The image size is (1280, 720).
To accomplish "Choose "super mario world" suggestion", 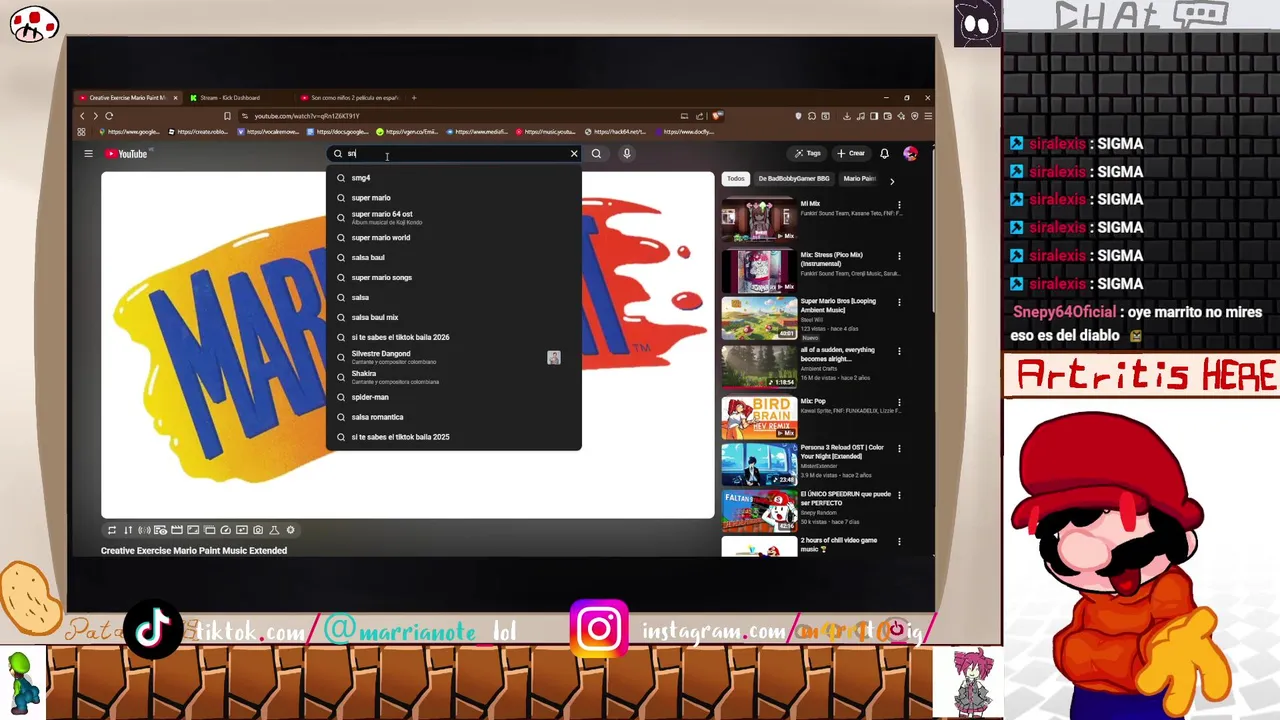I will [453, 238].
